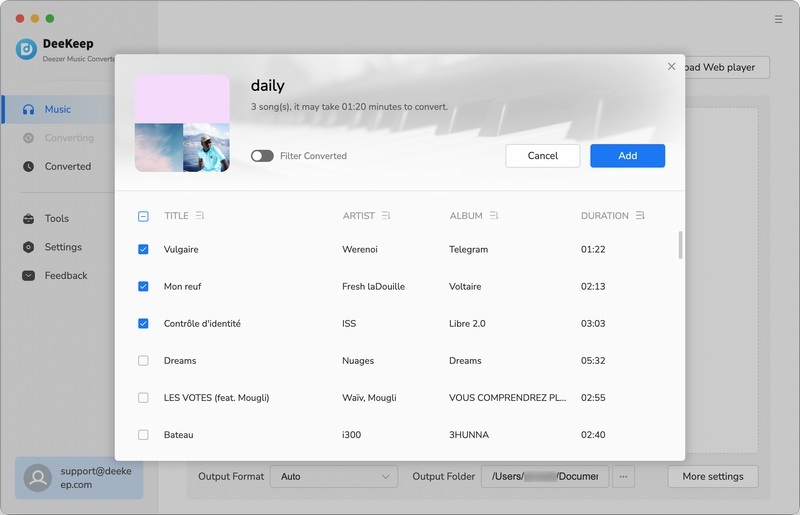Click the album 3HUNNA
Image resolution: width=800 pixels, height=515 pixels.
click(x=469, y=435)
